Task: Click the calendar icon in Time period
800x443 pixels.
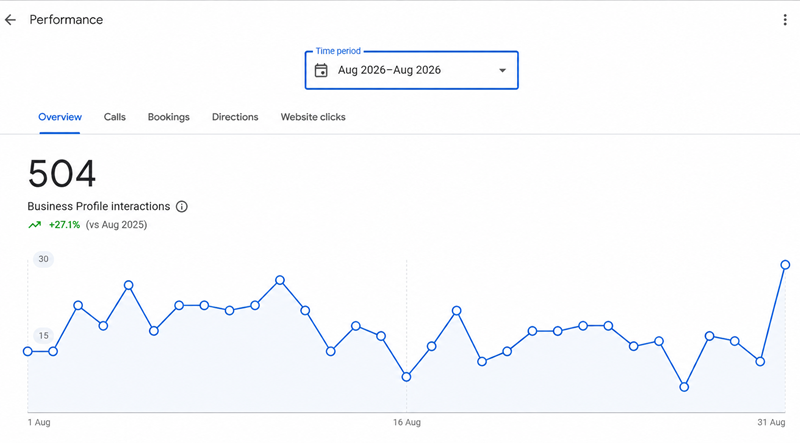Action: point(321,70)
